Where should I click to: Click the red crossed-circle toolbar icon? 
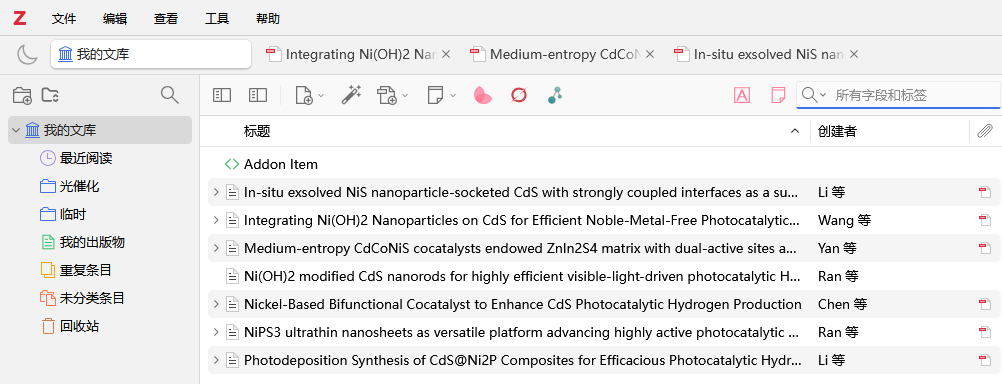point(518,95)
